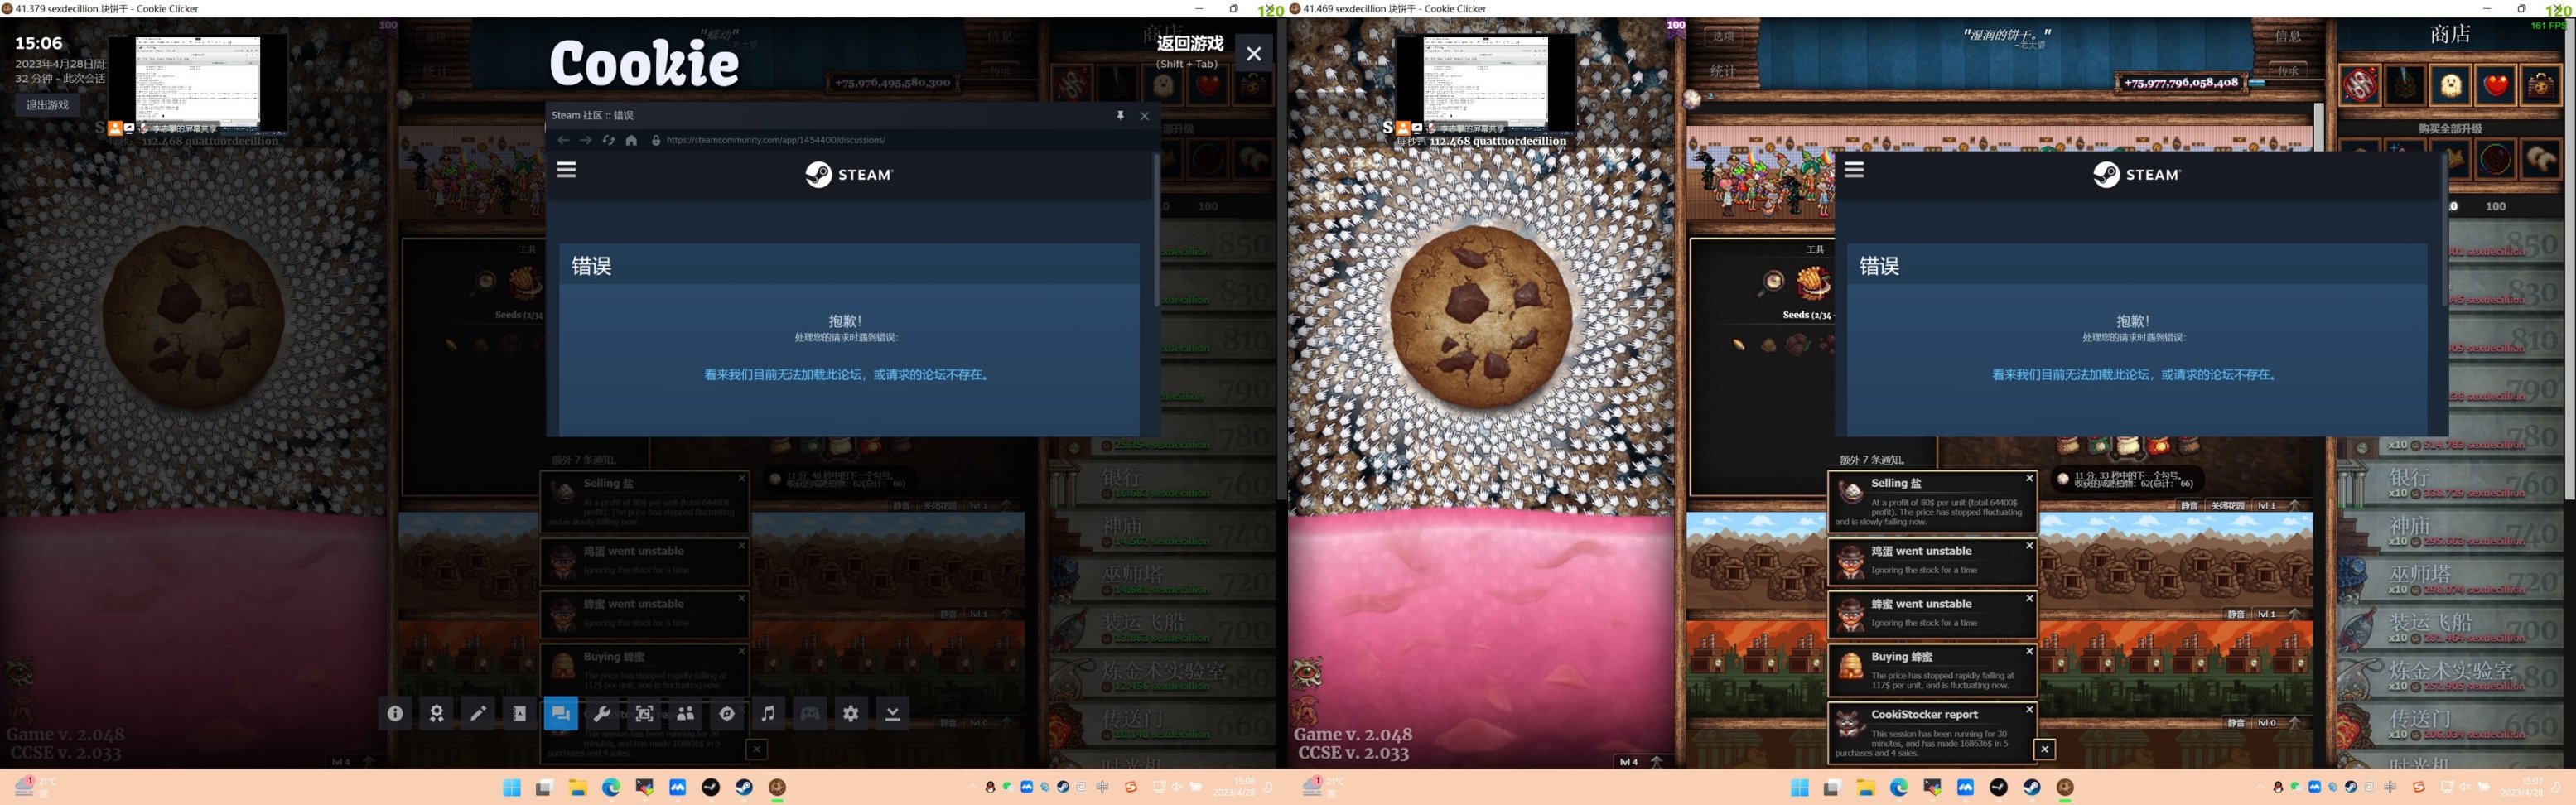Click the big cookie in right window

(1480, 317)
